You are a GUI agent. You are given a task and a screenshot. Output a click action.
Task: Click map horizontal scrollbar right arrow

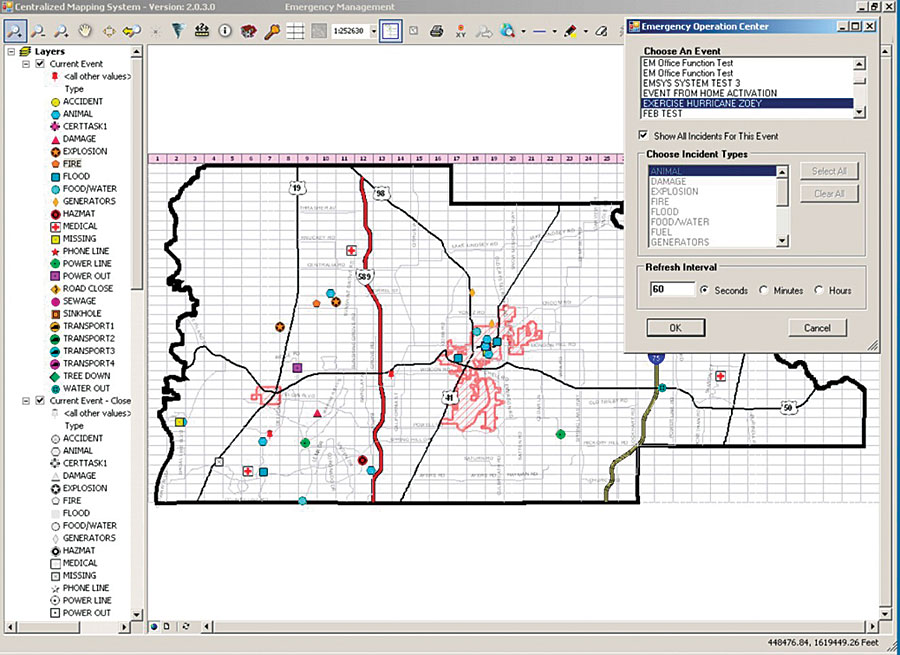873,626
